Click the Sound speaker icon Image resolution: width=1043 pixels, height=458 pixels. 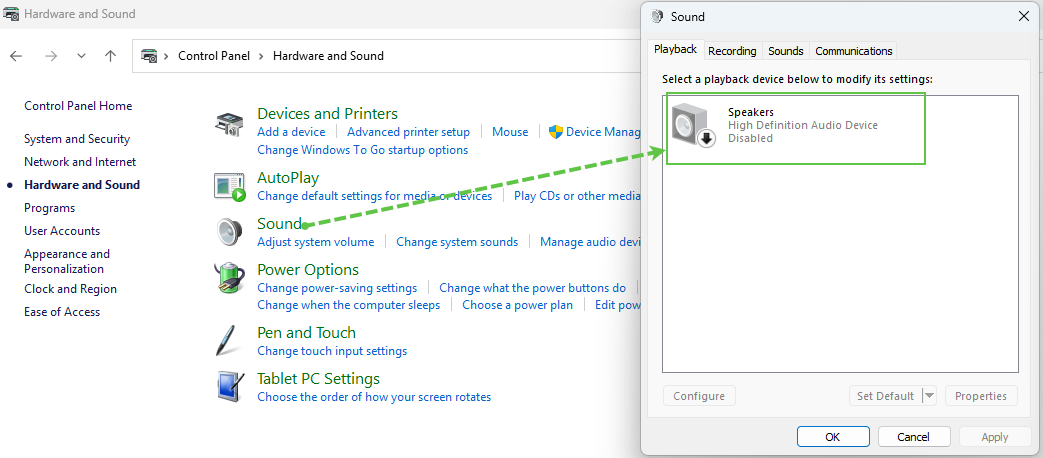[229, 232]
